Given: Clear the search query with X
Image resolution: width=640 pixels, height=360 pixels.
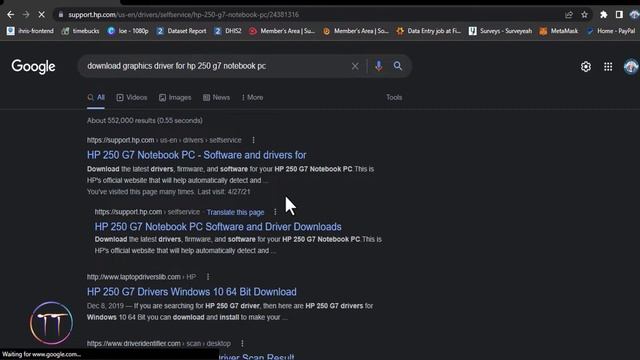Looking at the screenshot, I should pyautogui.click(x=355, y=66).
